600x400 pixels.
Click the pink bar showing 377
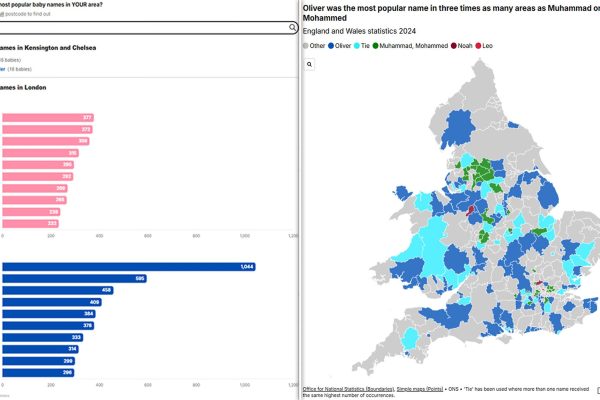coord(48,118)
